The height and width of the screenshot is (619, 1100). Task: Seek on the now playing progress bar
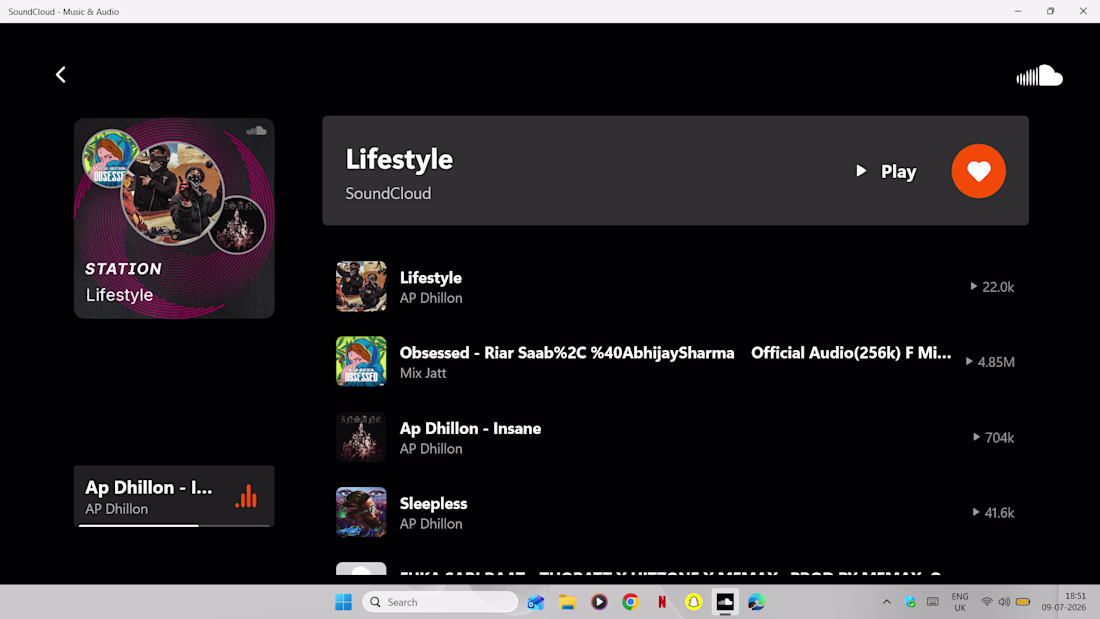coord(174,525)
